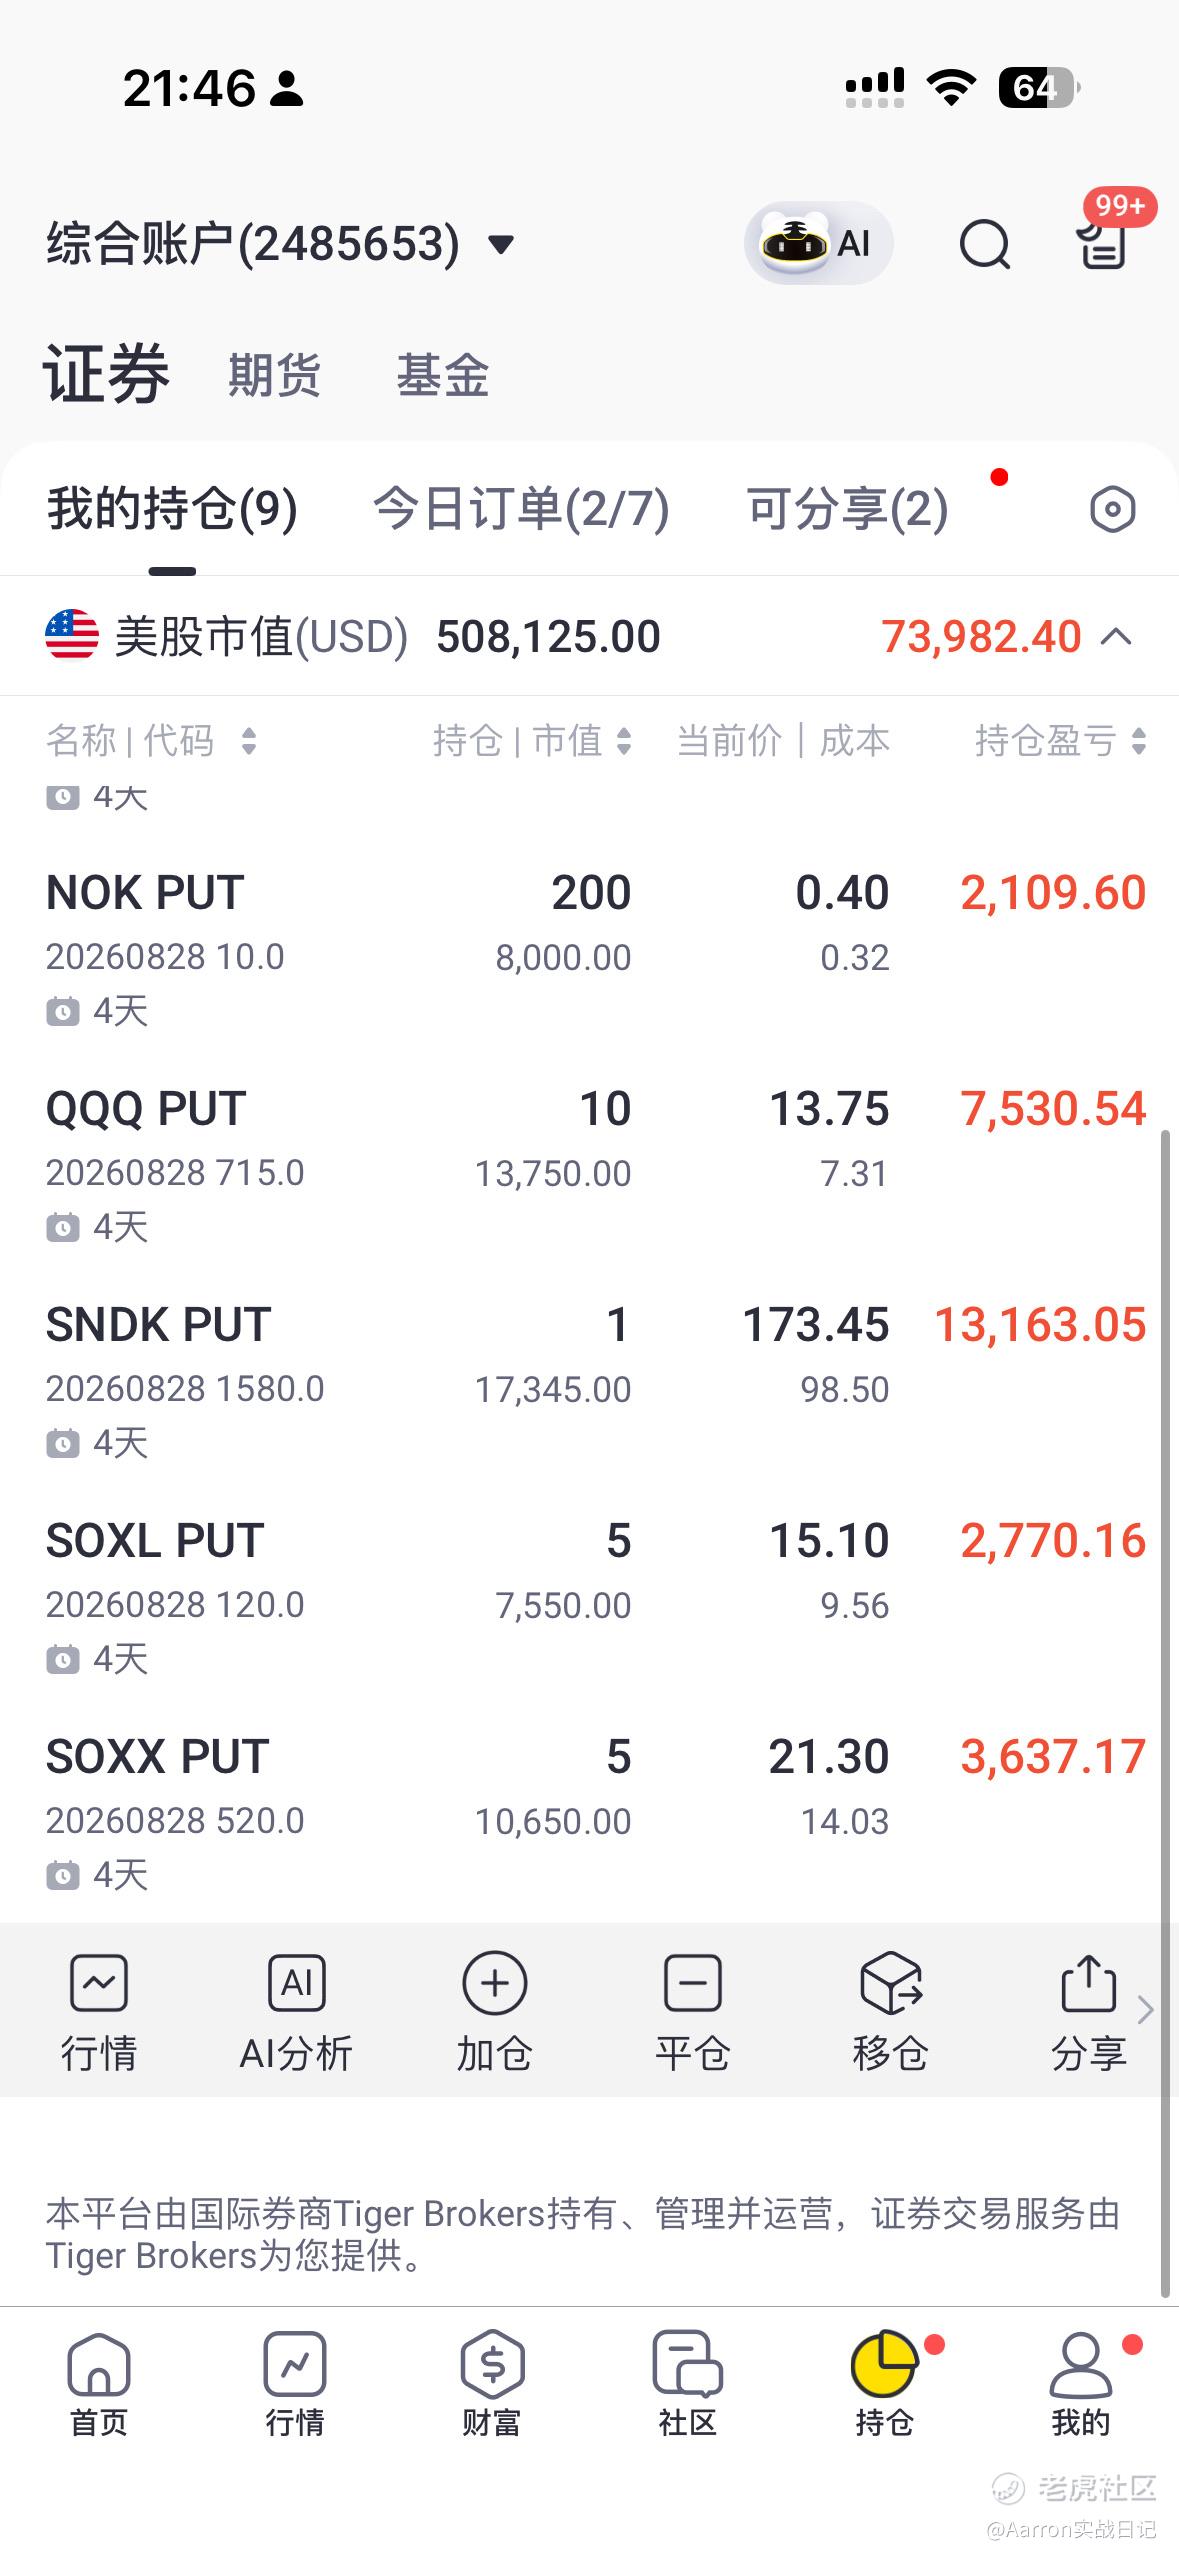Expand the 综合账户 account dropdown arrow
Image resolution: width=1179 pixels, height=2556 pixels.
[500, 244]
